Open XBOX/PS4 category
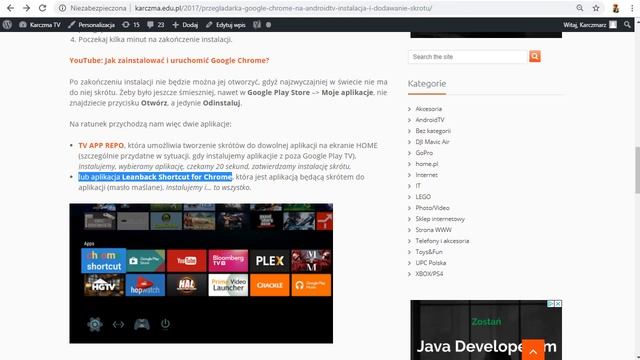Screen dimensions: 640x360 click(429, 274)
